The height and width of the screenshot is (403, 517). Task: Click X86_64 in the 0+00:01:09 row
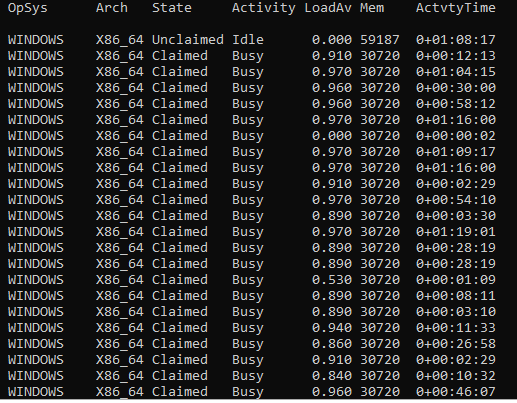tap(120, 280)
